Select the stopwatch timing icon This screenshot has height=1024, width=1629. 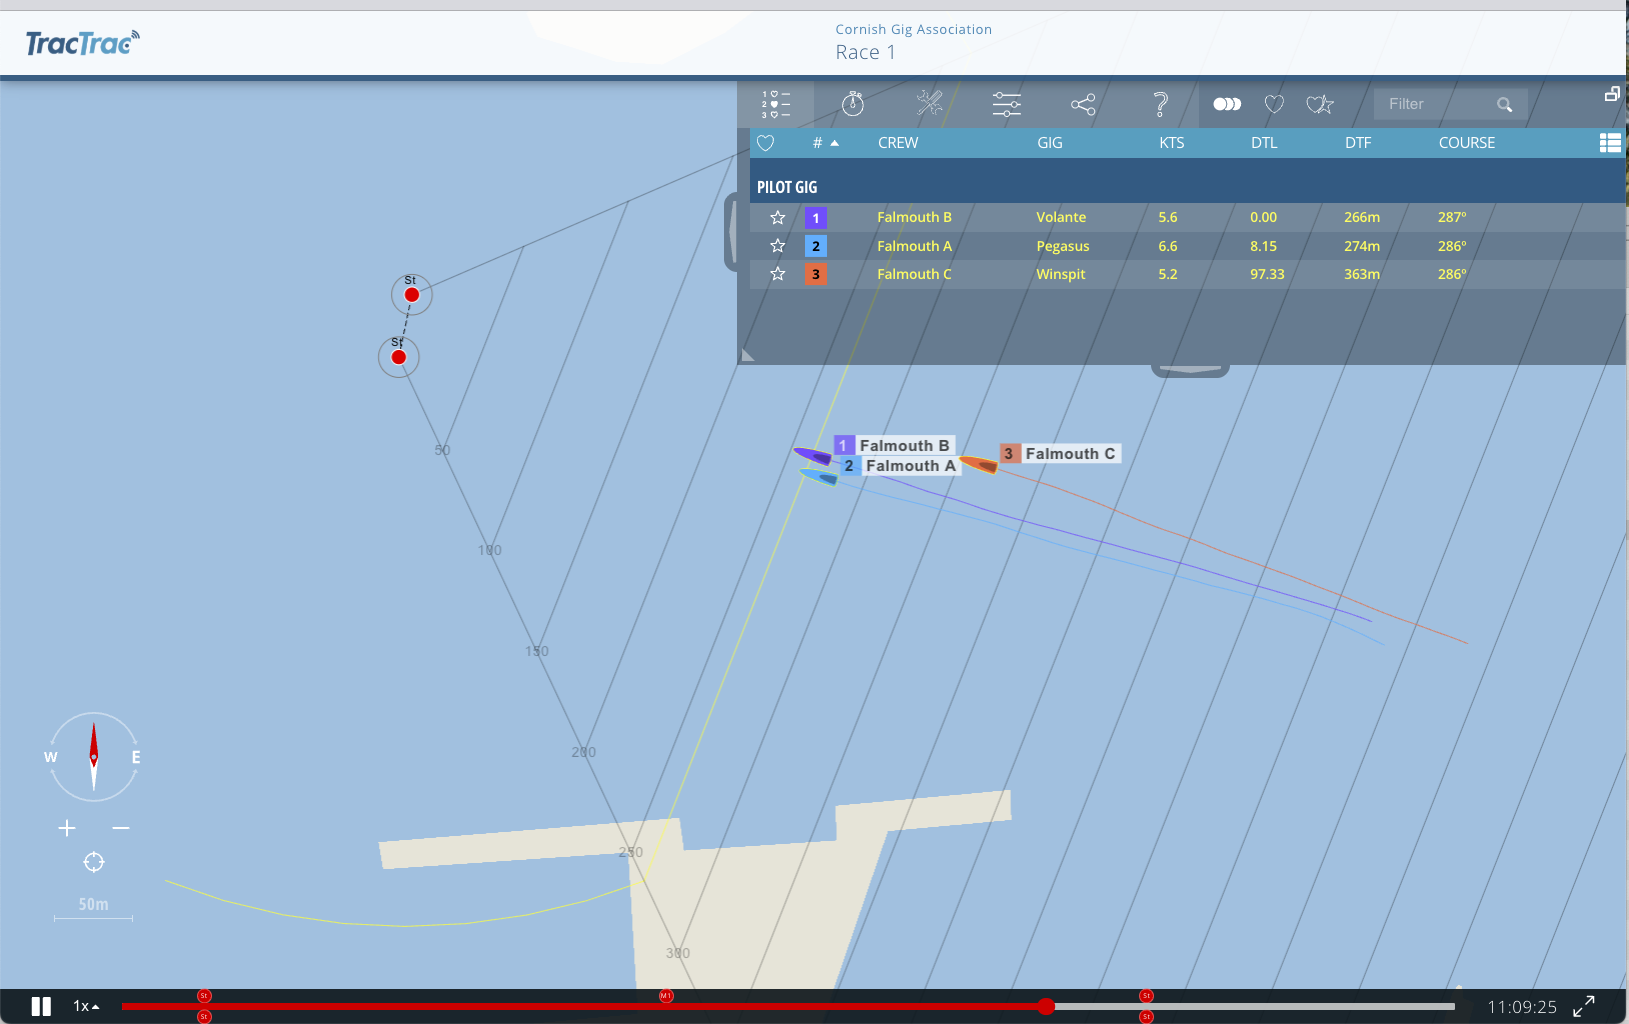point(852,104)
